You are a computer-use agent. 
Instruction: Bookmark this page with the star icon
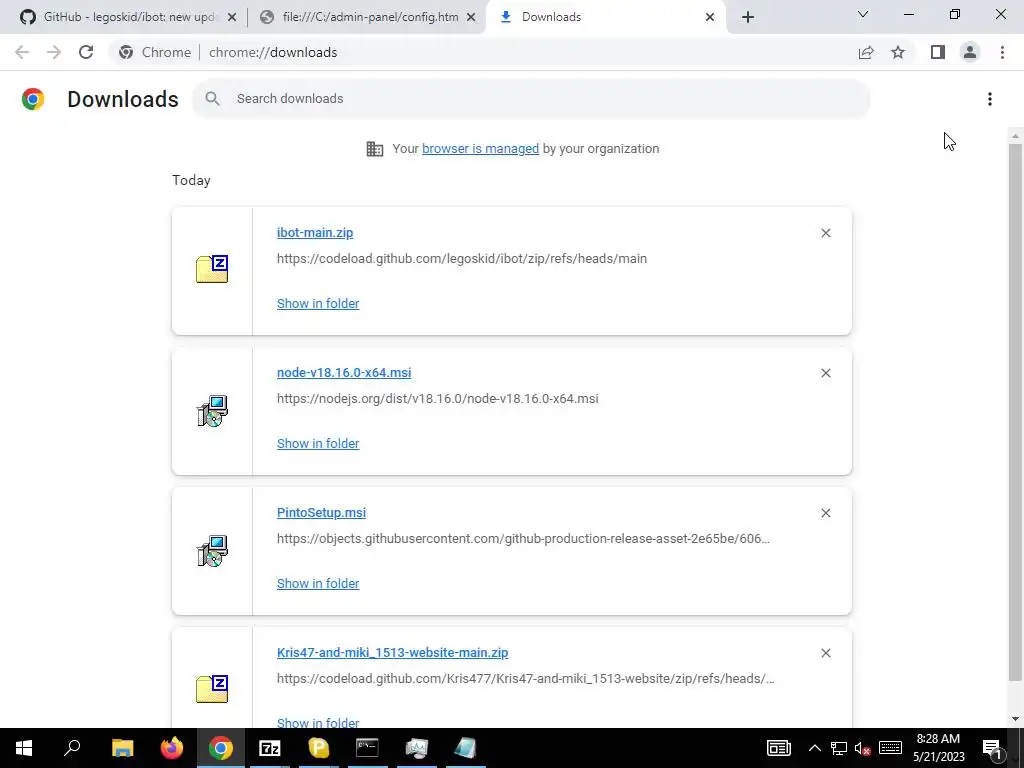898,52
